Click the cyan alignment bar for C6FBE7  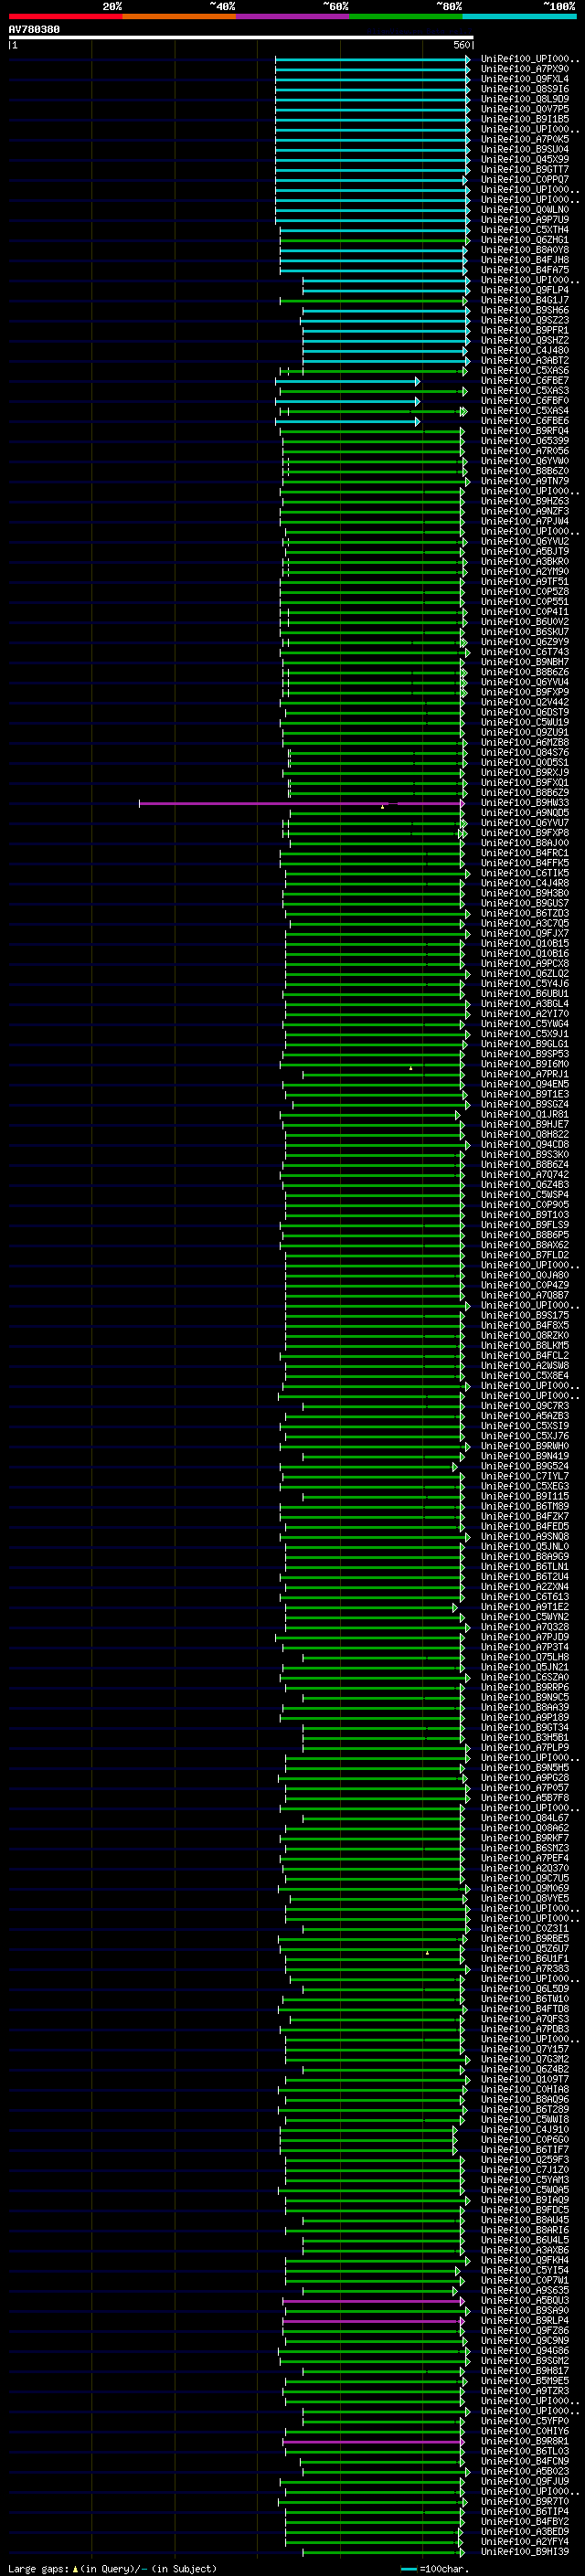click(x=347, y=381)
